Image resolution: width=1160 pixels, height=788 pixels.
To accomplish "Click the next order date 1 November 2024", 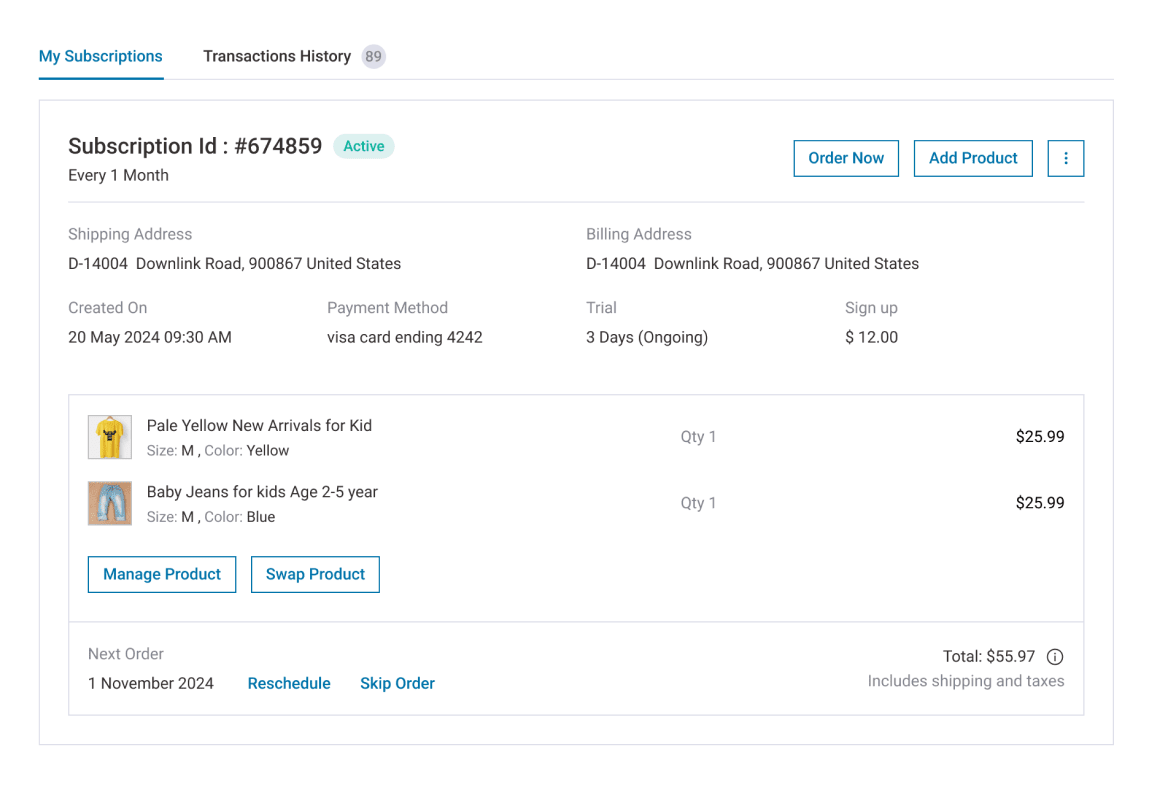I will coord(151,683).
